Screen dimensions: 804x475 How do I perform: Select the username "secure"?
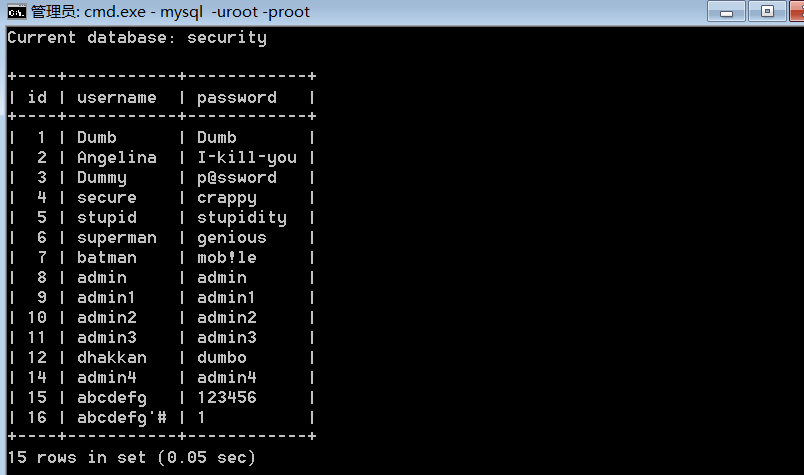point(107,198)
